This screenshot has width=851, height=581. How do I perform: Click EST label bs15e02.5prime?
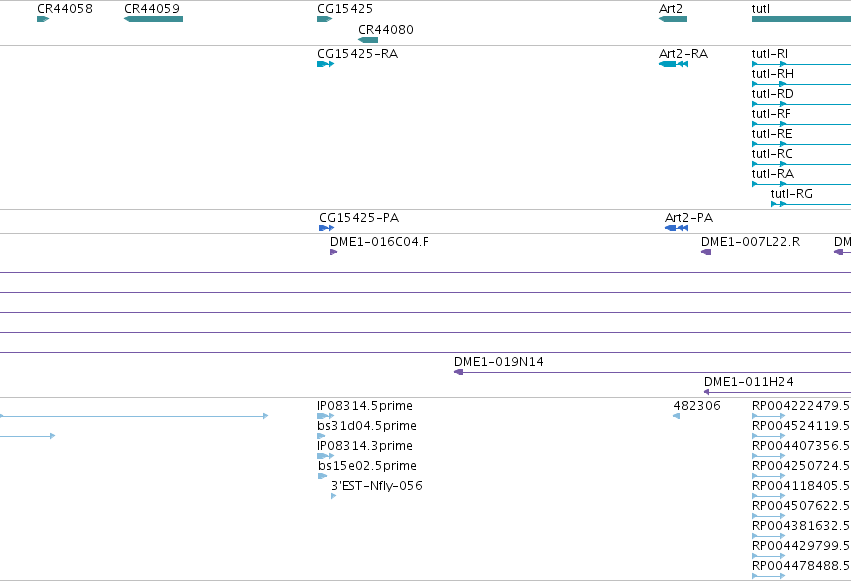367,466
